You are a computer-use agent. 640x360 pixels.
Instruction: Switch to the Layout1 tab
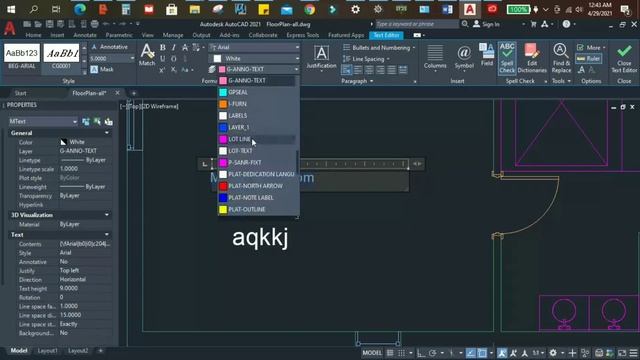coord(47,351)
